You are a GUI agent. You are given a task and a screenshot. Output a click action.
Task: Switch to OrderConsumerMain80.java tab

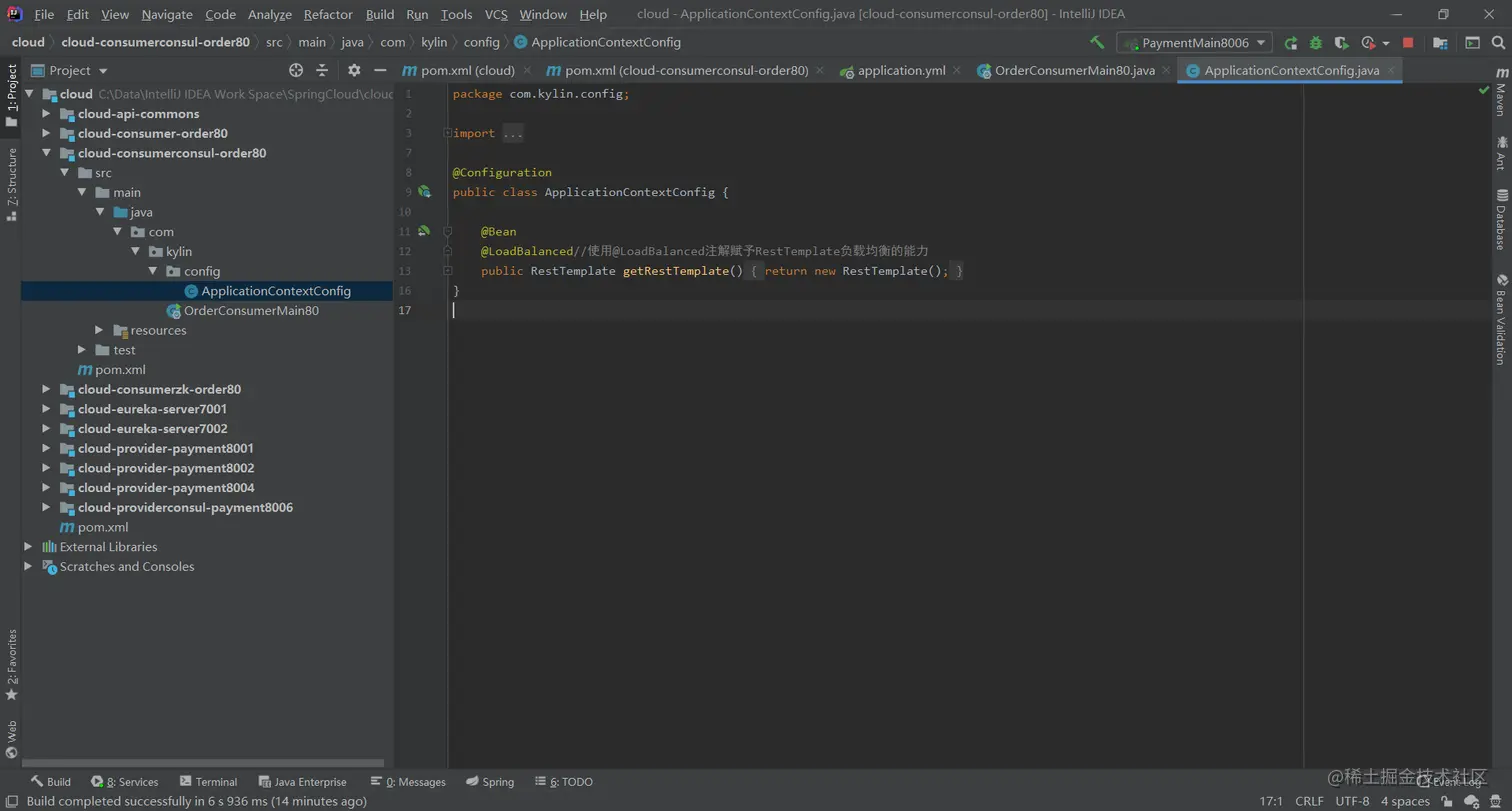[1075, 70]
